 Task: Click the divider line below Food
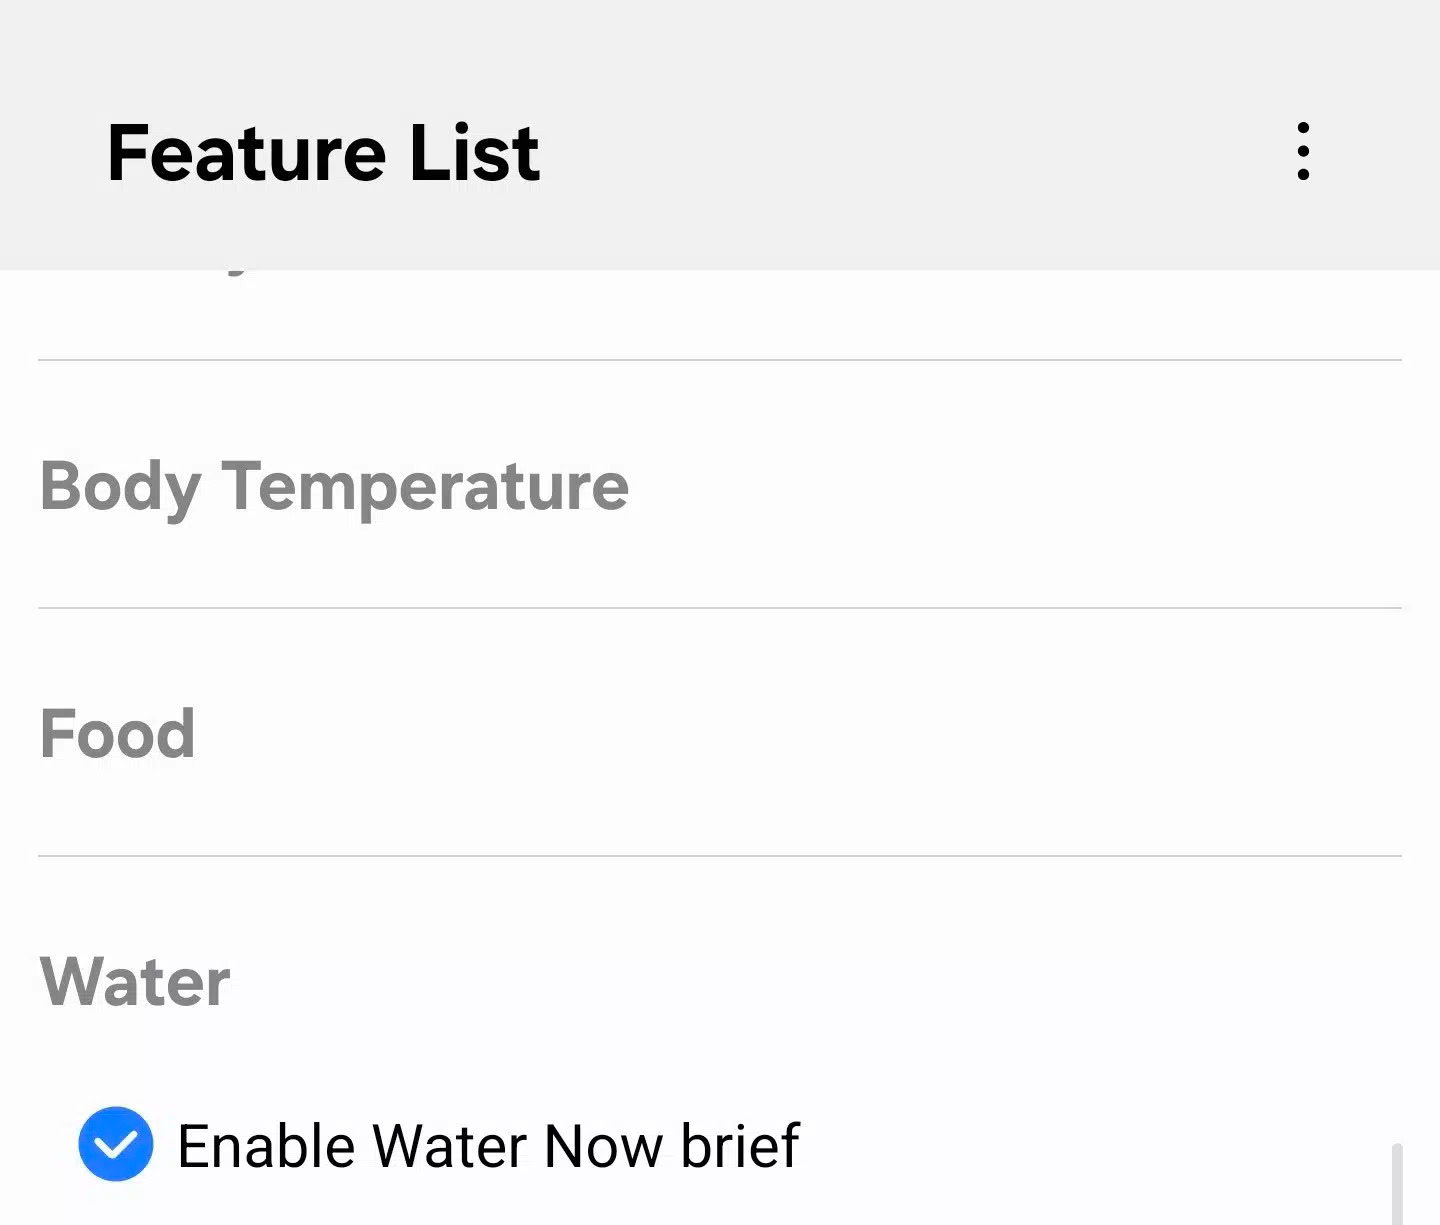point(720,856)
